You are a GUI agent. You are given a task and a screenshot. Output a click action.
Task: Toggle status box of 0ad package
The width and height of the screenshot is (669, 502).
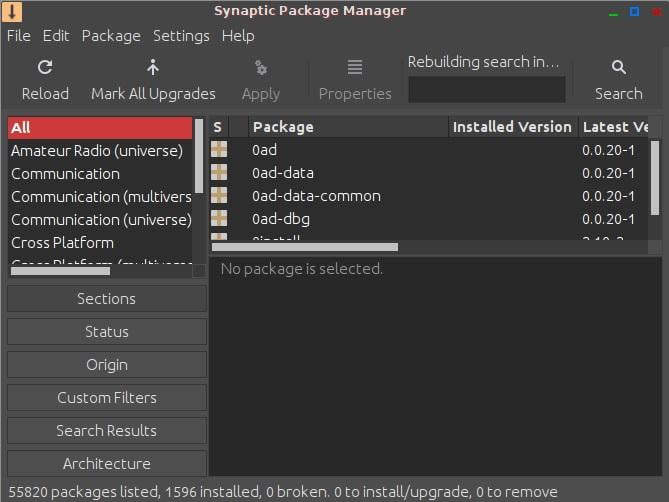point(219,150)
